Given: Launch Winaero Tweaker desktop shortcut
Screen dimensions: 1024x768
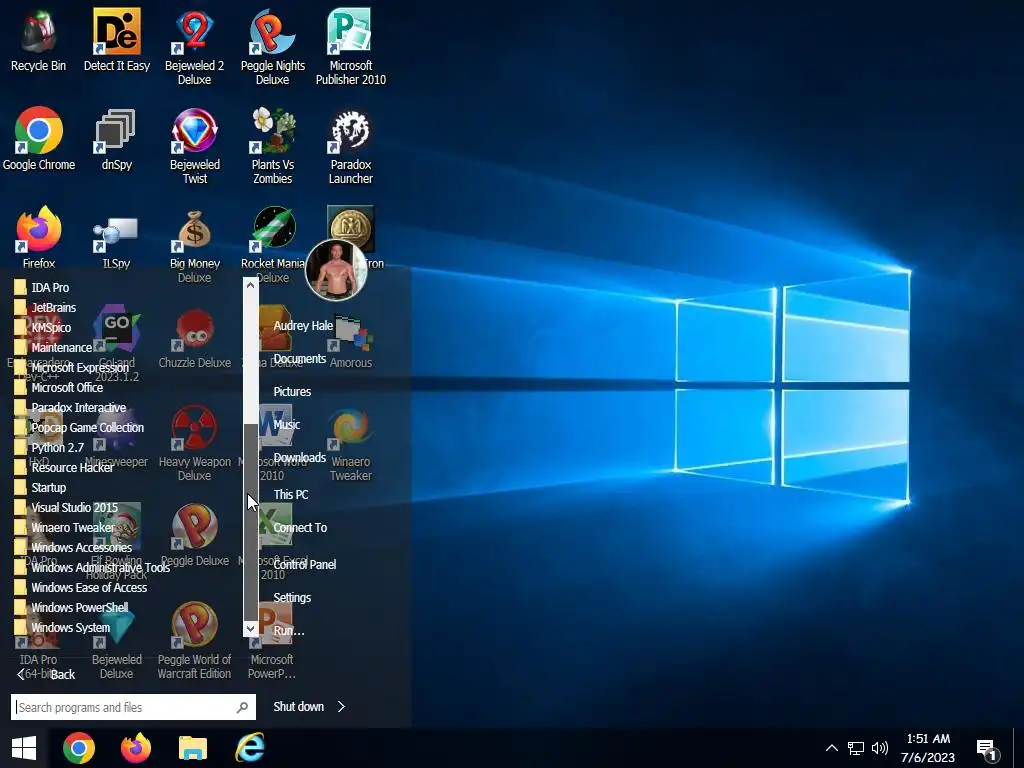Looking at the screenshot, I should coord(351,443).
